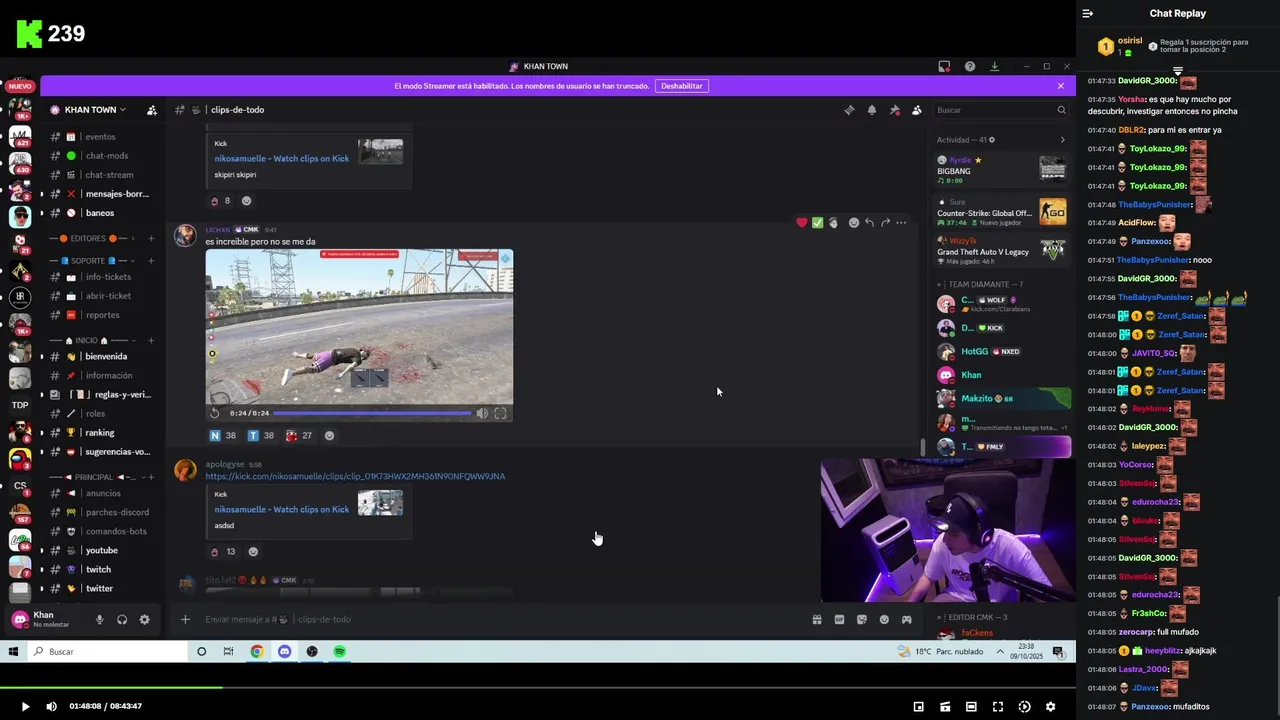Toggle Discord headphones deafen
The width and height of the screenshot is (1280, 720).
coord(122,620)
